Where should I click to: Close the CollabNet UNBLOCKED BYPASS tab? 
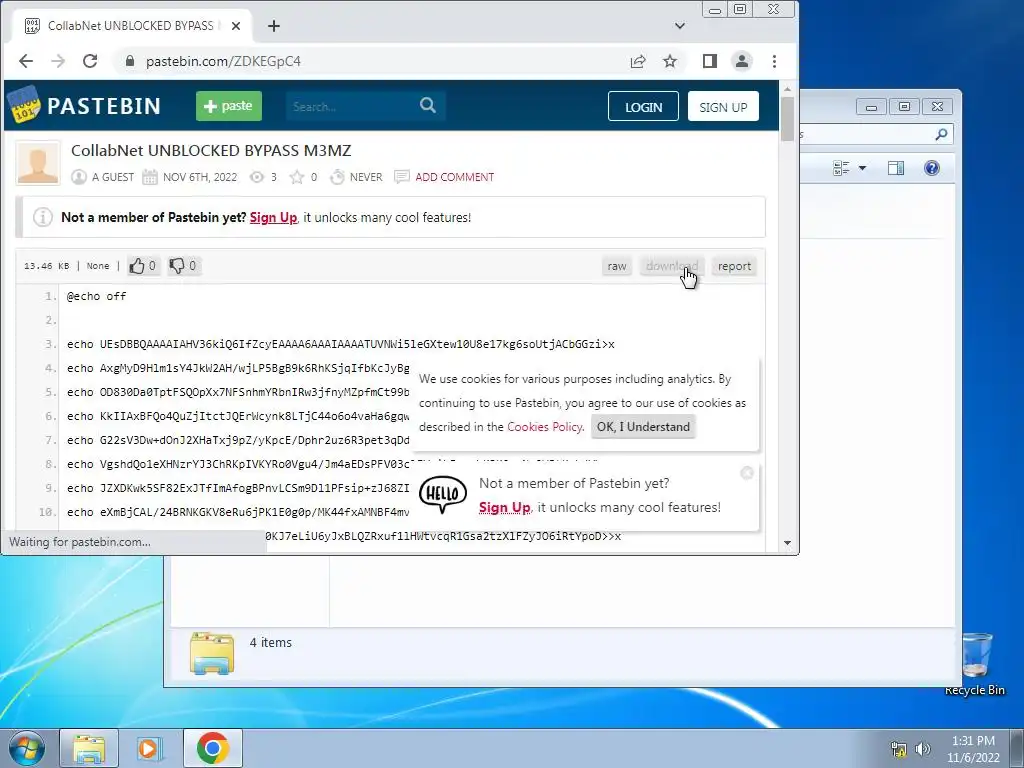point(236,26)
